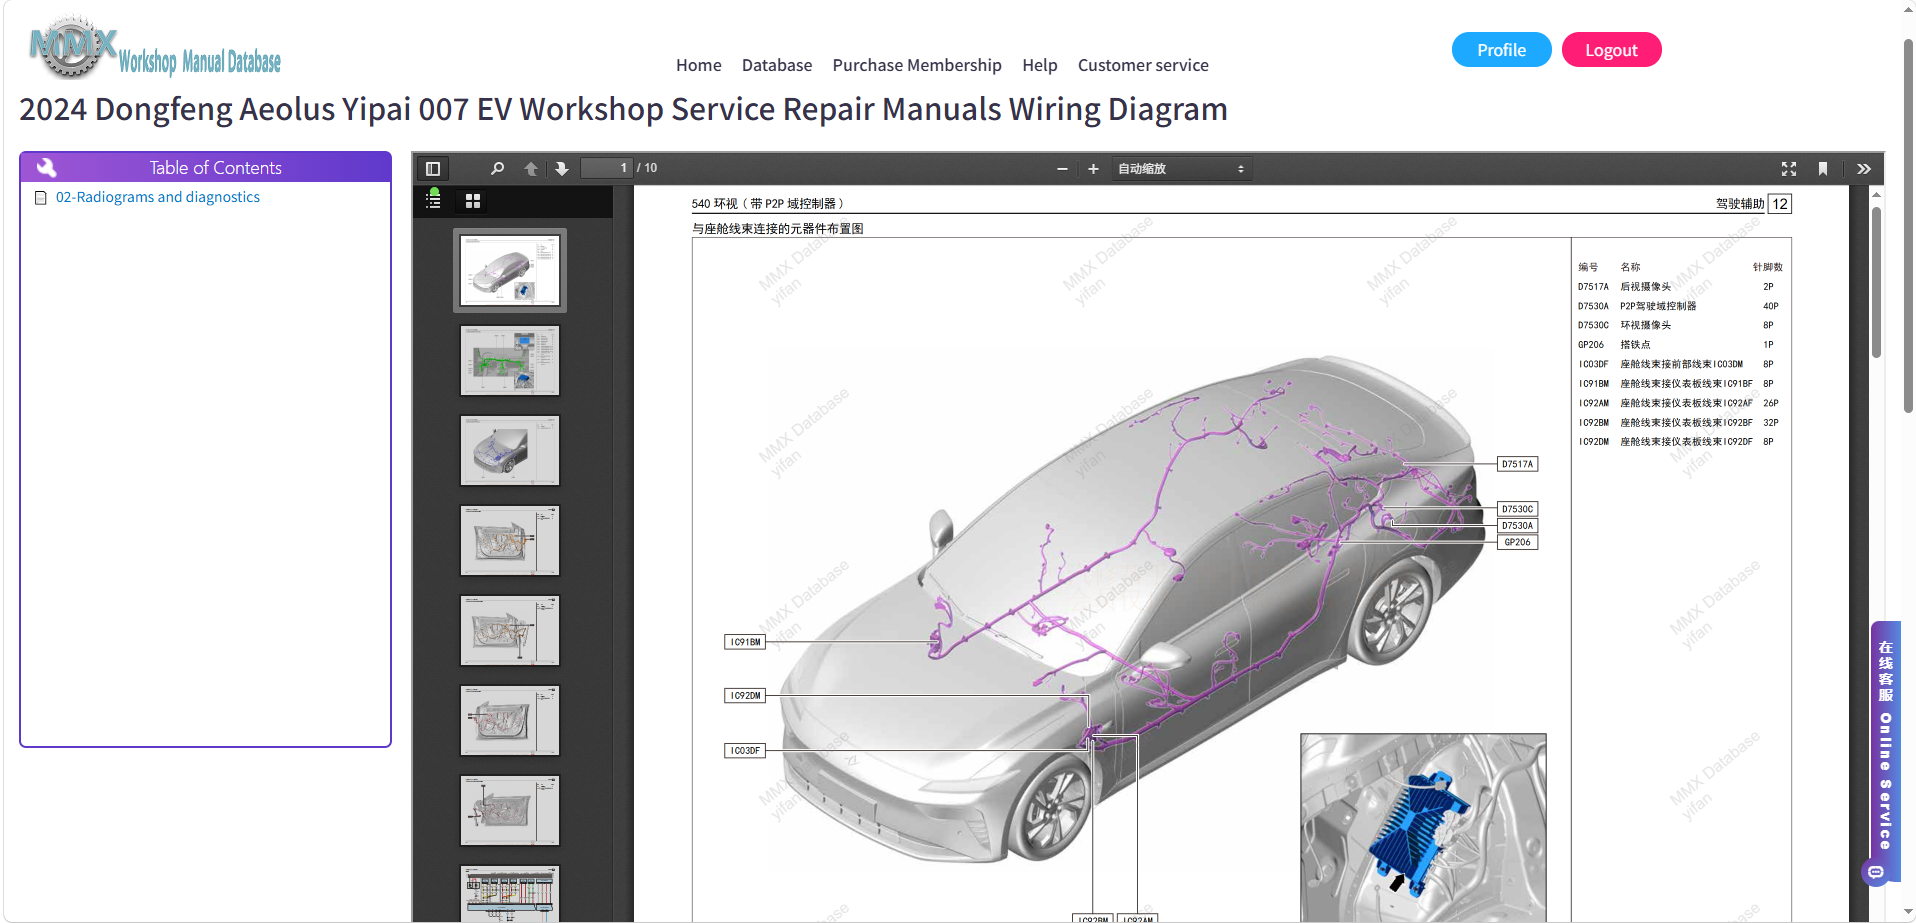Screen dimensions: 1916x923
Task: Click the browser page vertical scrollbar
Action: click(x=1908, y=225)
